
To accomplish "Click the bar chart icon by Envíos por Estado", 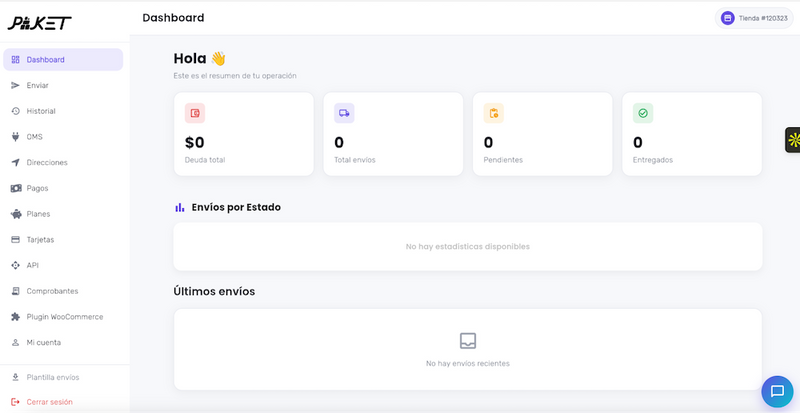I will [180, 207].
